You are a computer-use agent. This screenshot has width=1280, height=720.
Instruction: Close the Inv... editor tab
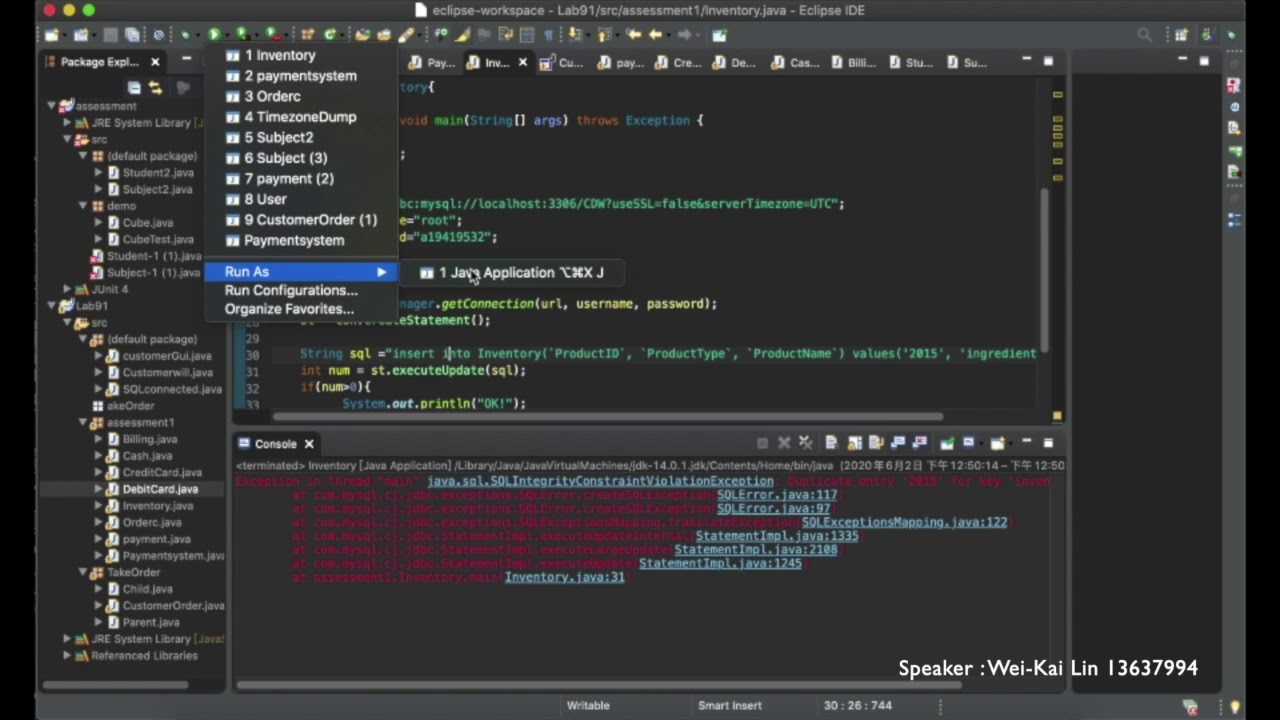522,62
